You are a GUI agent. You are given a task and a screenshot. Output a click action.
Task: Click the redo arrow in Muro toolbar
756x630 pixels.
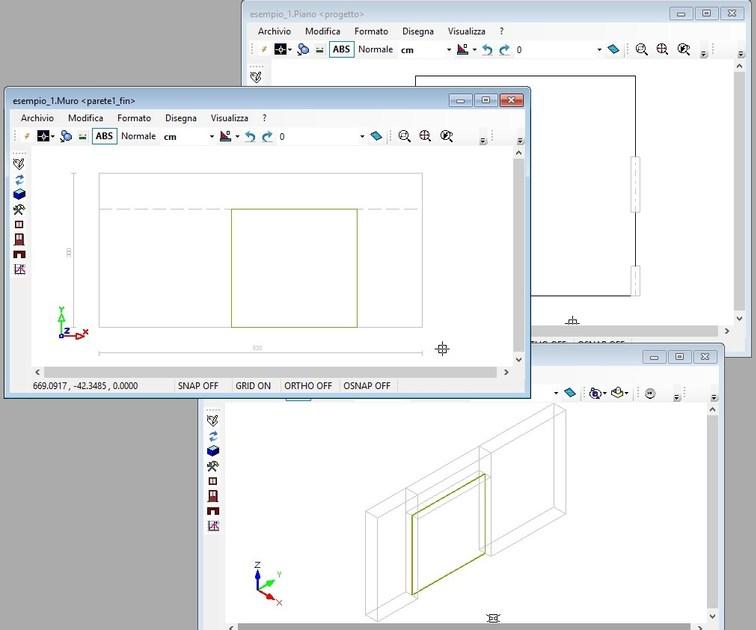(267, 136)
